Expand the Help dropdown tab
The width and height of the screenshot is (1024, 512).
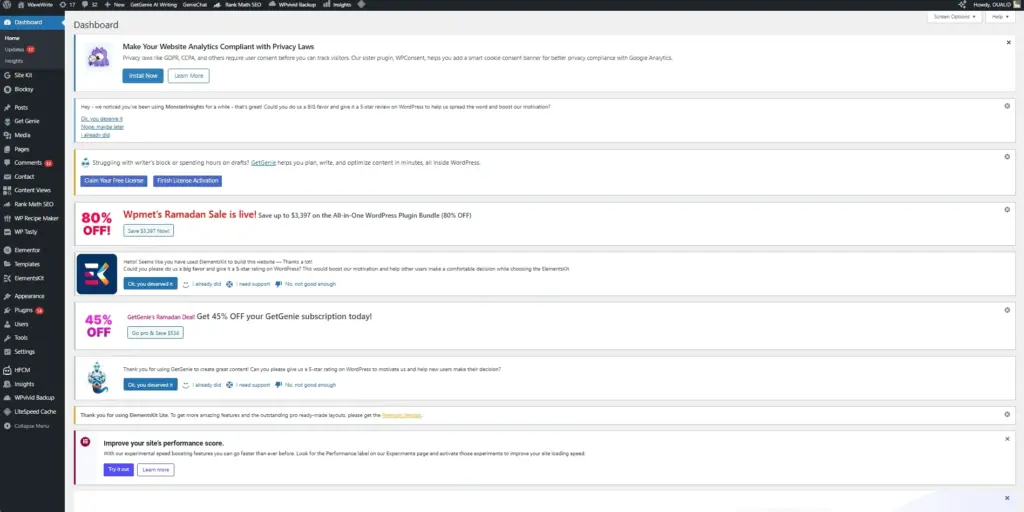[x=1000, y=17]
